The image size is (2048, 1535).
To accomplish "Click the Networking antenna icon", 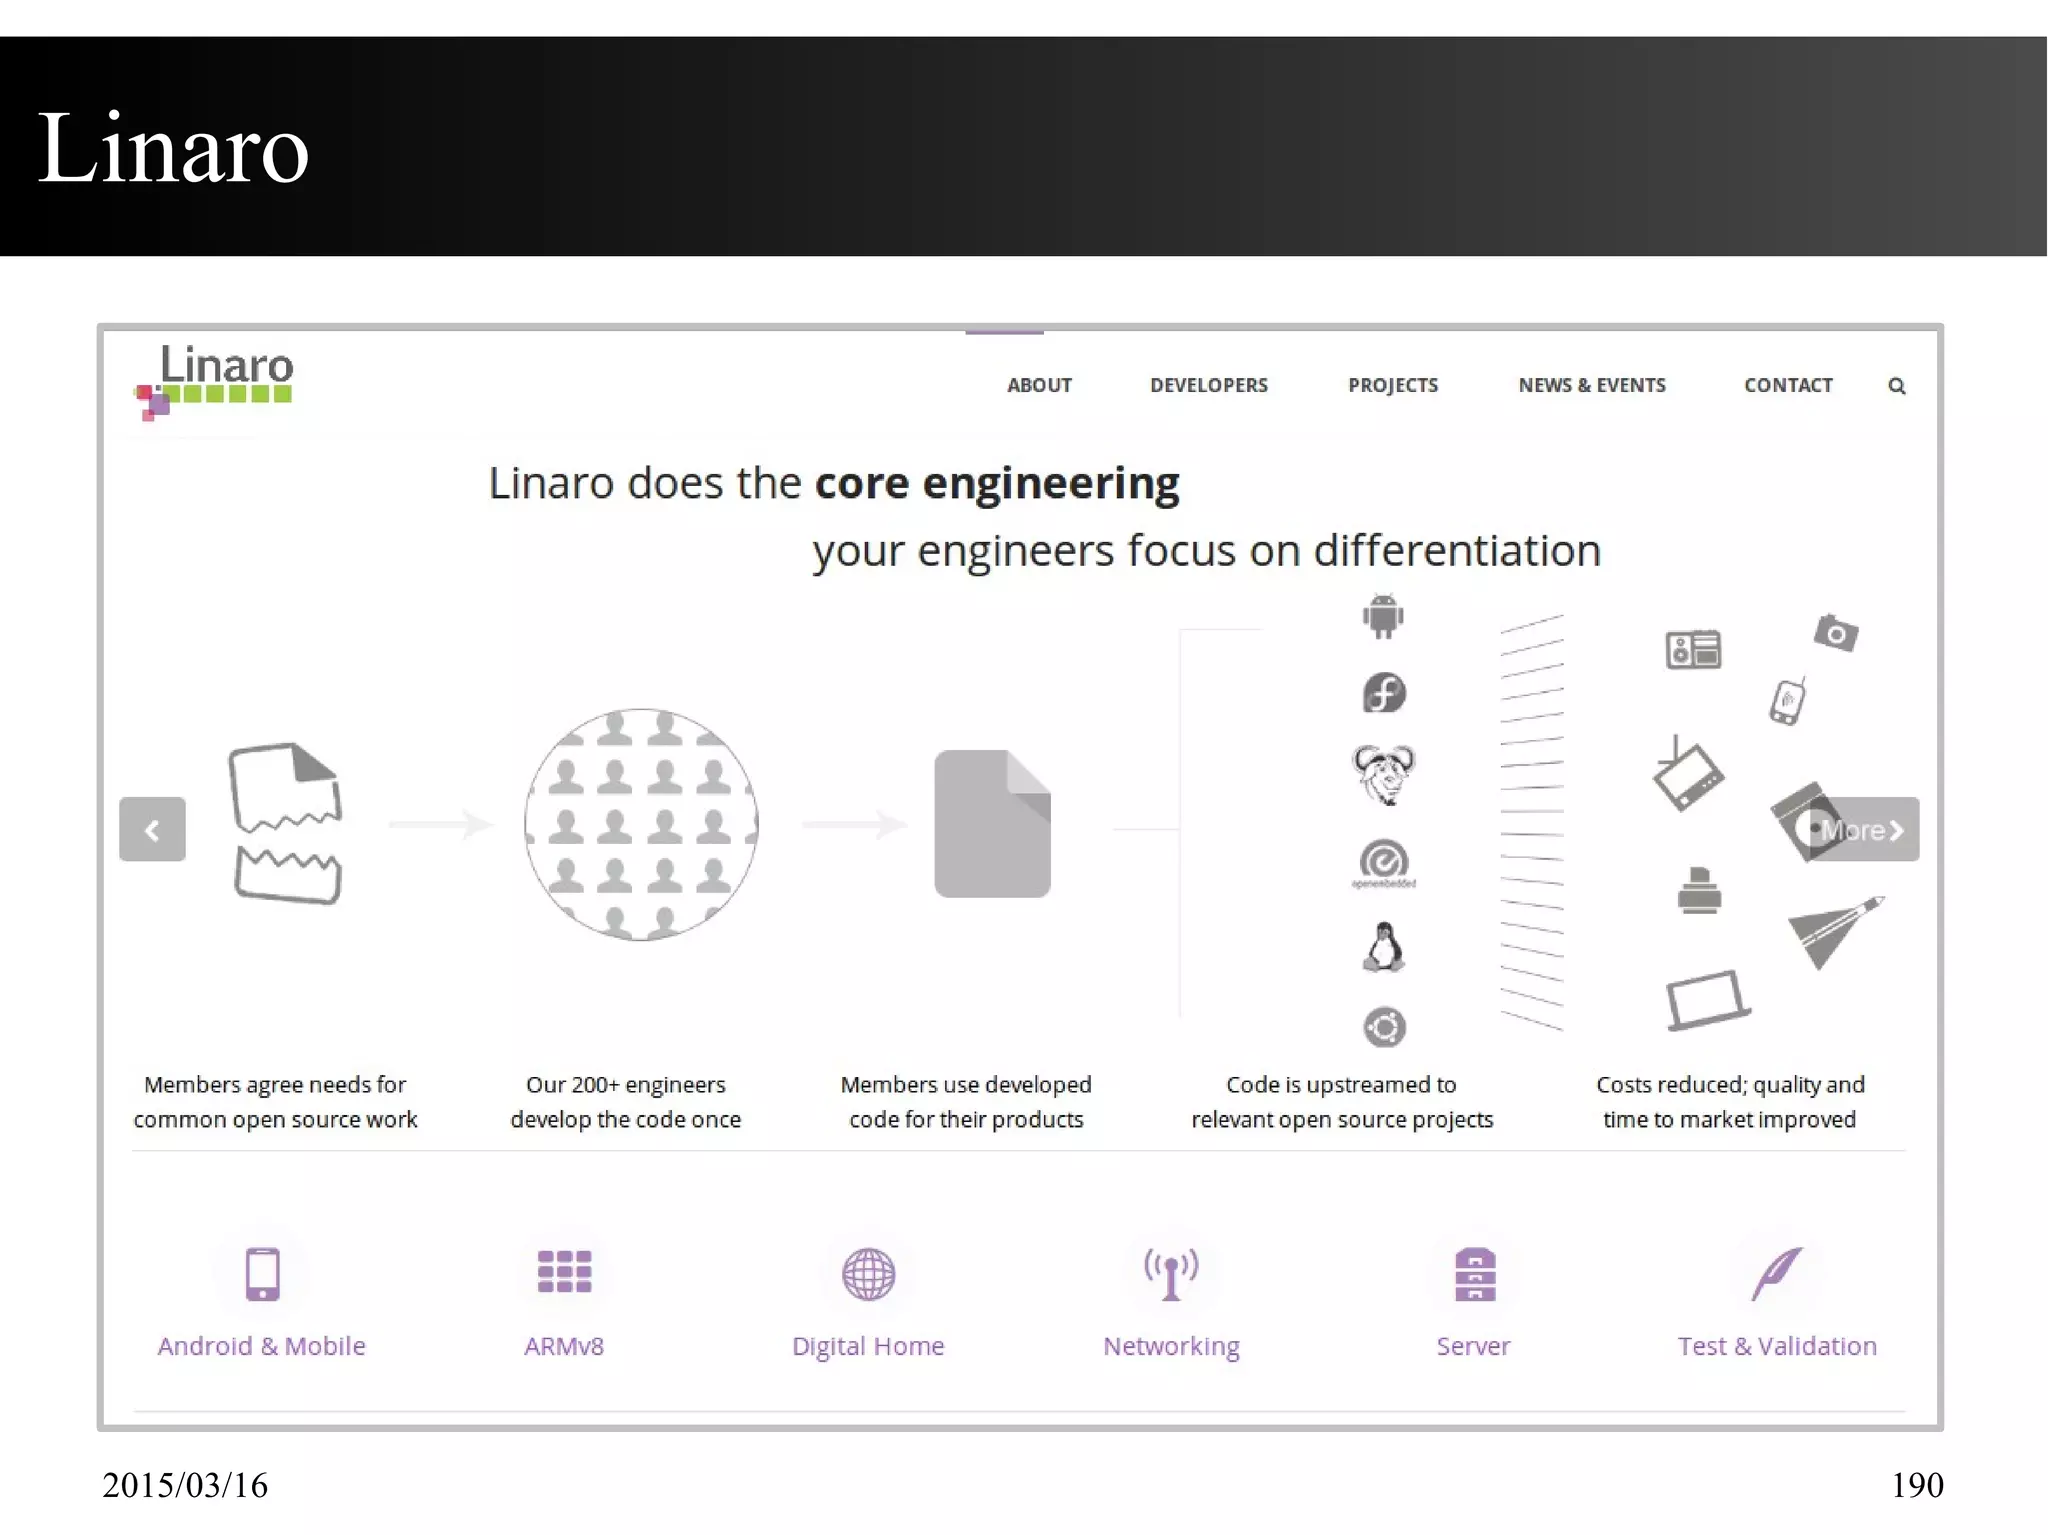I will [1171, 1273].
